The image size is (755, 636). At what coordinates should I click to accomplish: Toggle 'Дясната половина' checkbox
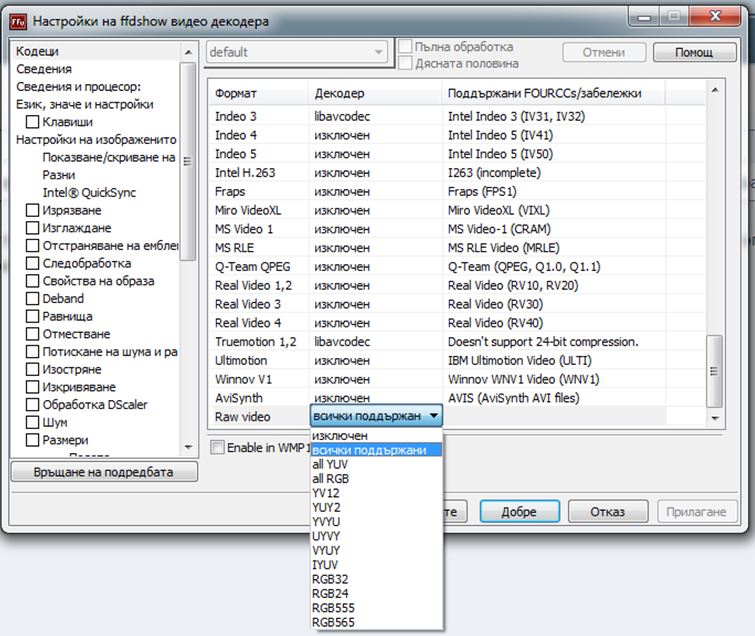click(405, 63)
